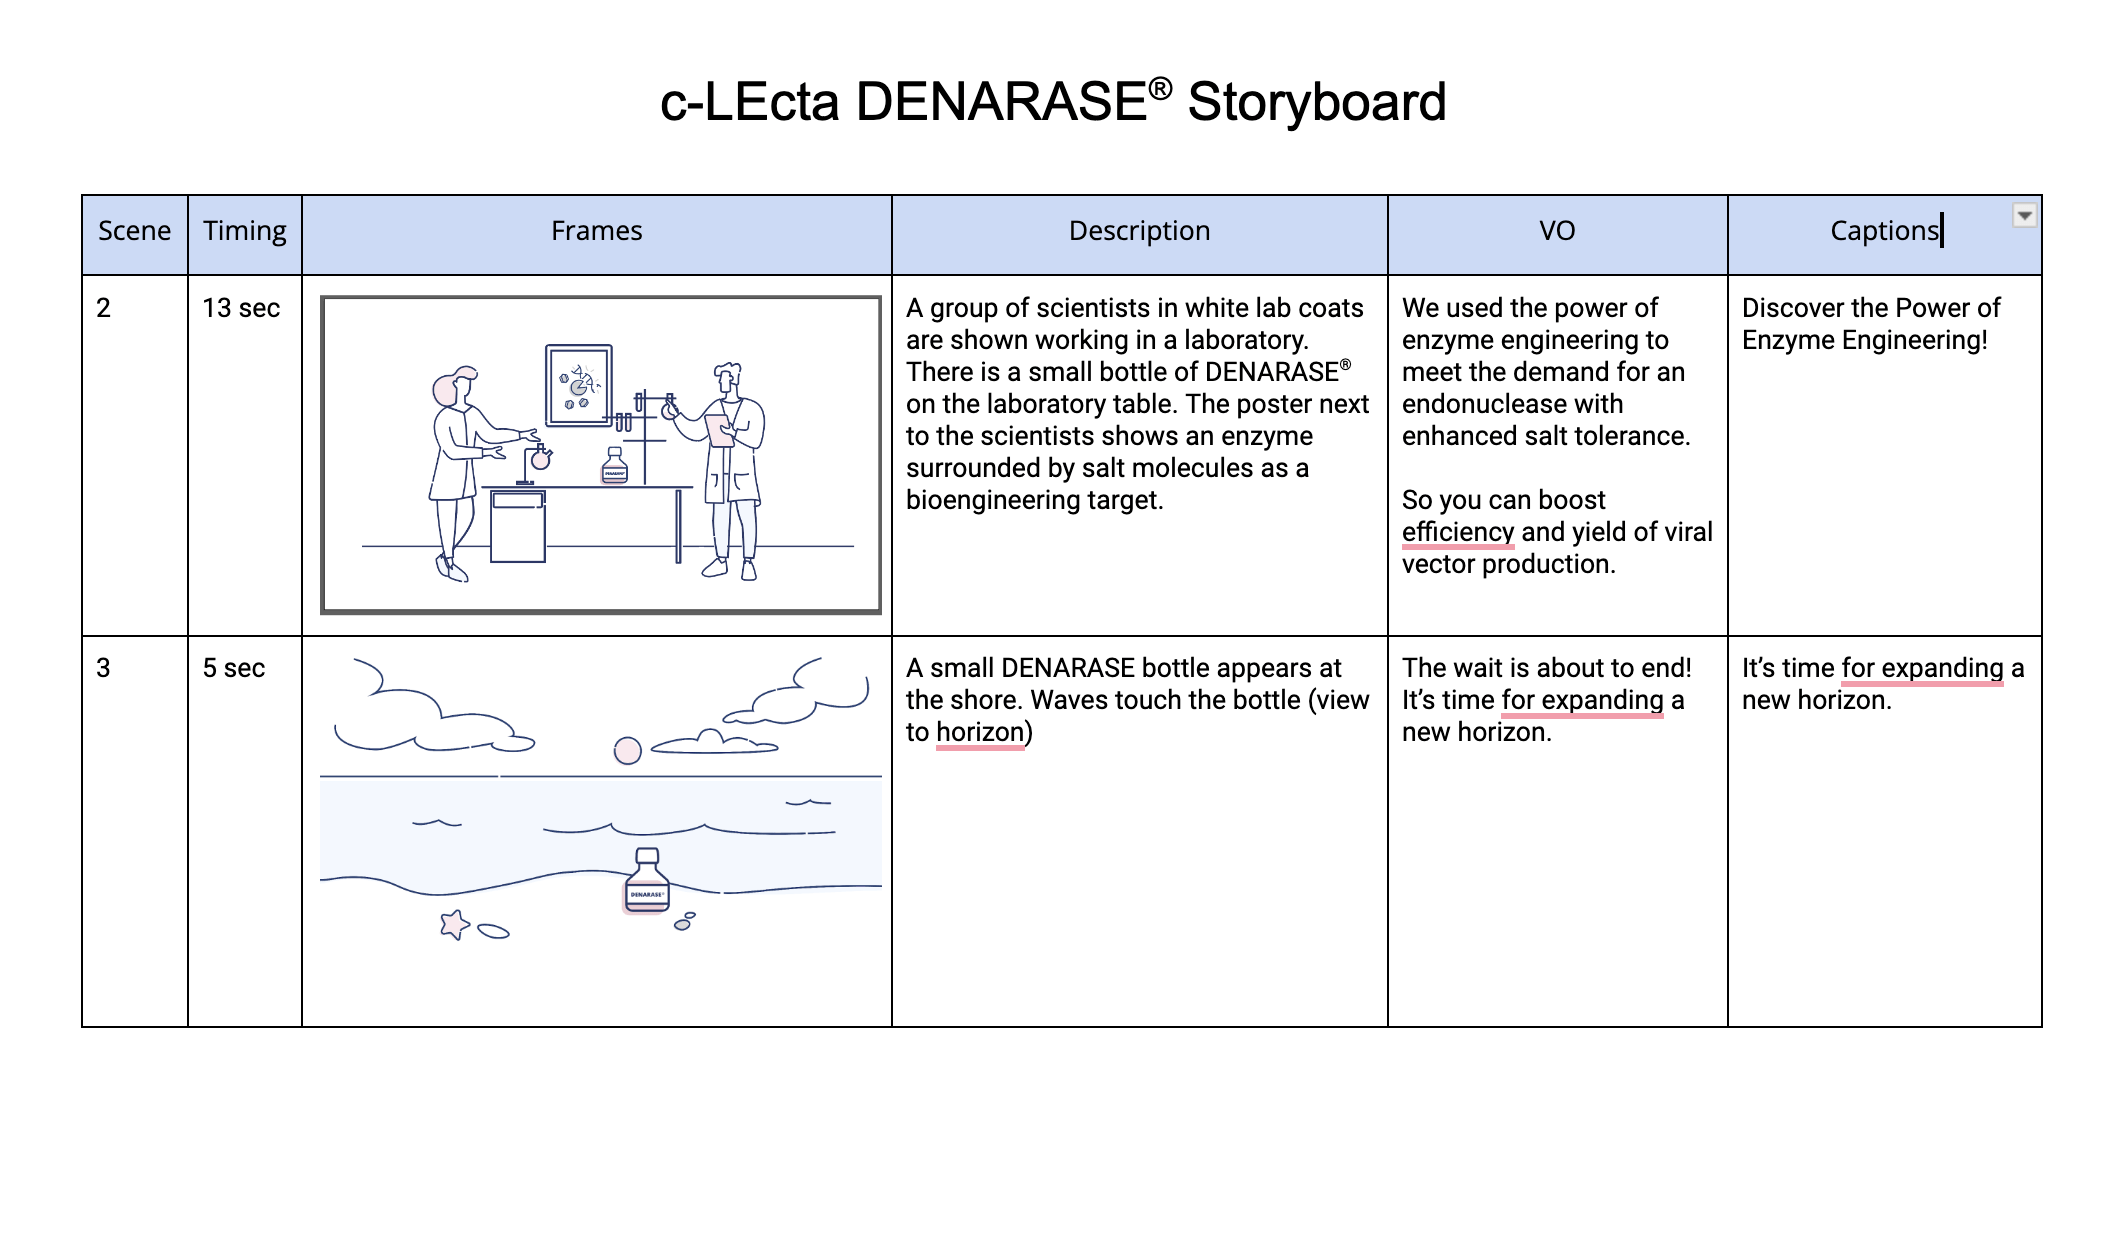Click scene number 3 cell
Screen dimensions: 2102x1258
104,668
